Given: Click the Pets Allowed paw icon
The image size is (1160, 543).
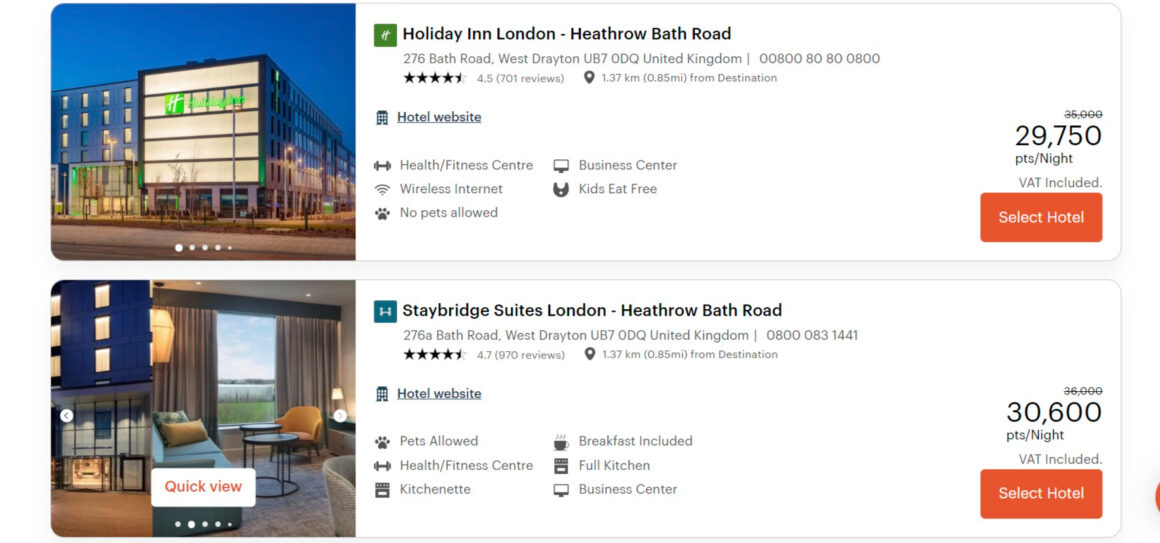Looking at the screenshot, I should coord(382,442).
